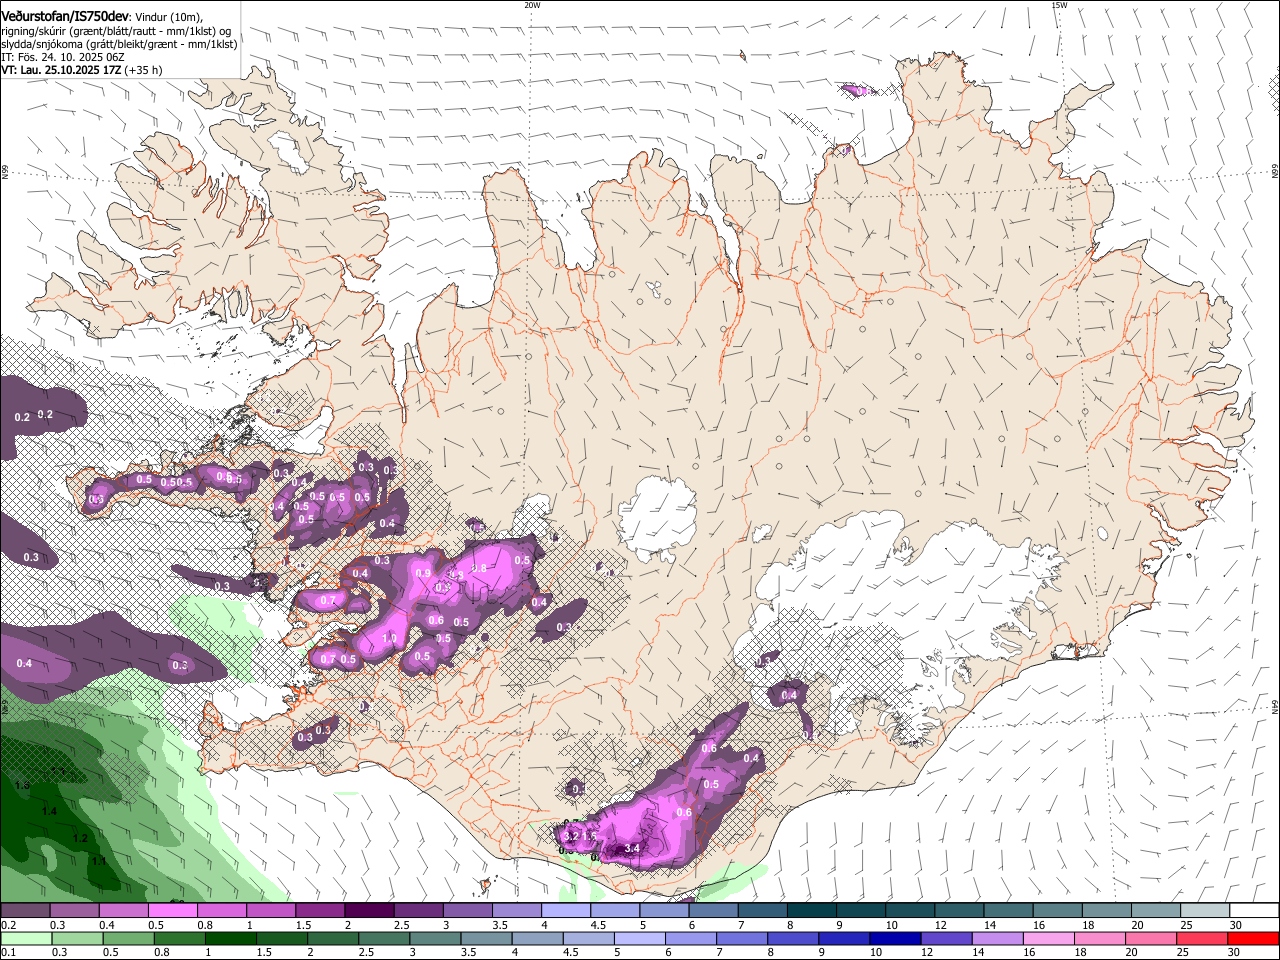Click the '18' label under lower legend row
Viewport: 1280px width, 960px height.
click(x=1080, y=953)
